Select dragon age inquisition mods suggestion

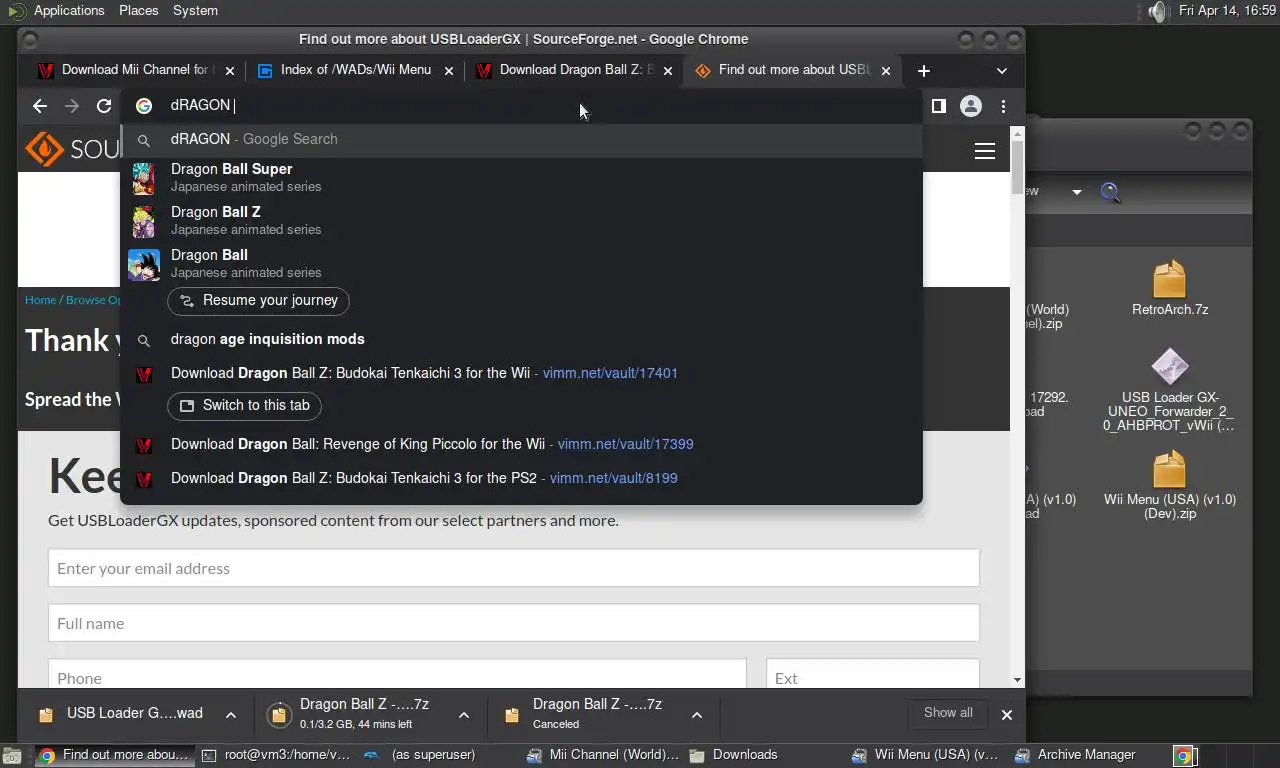(521, 339)
